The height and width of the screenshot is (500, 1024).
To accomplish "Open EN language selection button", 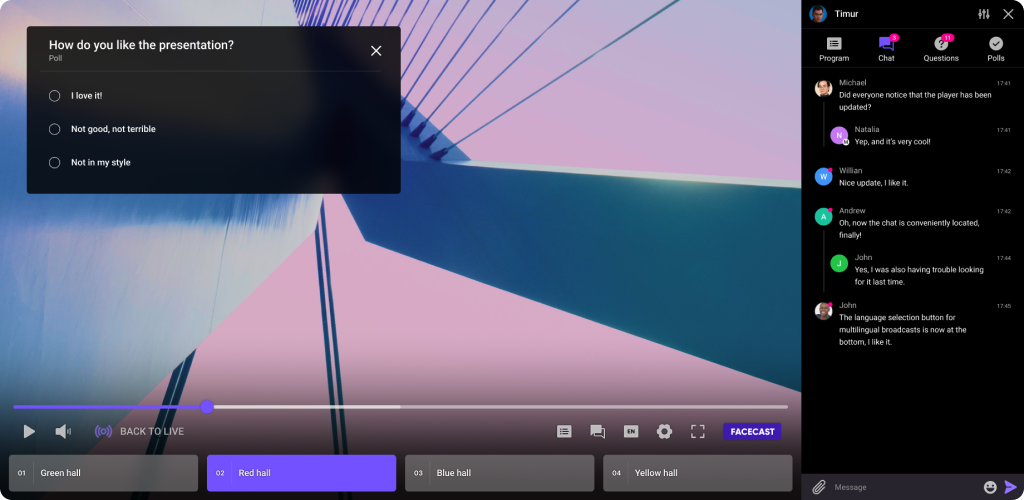I will [x=631, y=431].
